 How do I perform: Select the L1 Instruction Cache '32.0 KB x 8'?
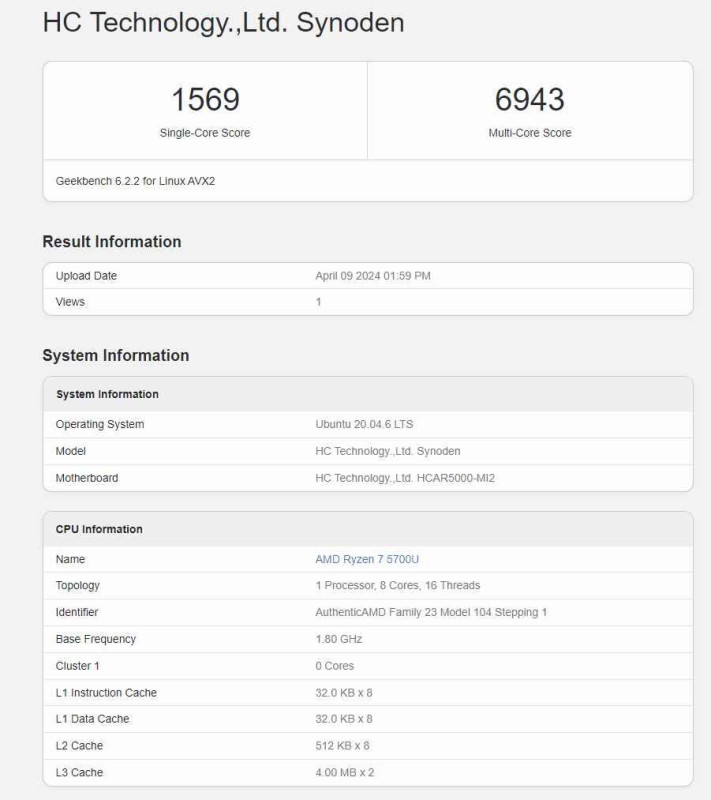click(344, 693)
